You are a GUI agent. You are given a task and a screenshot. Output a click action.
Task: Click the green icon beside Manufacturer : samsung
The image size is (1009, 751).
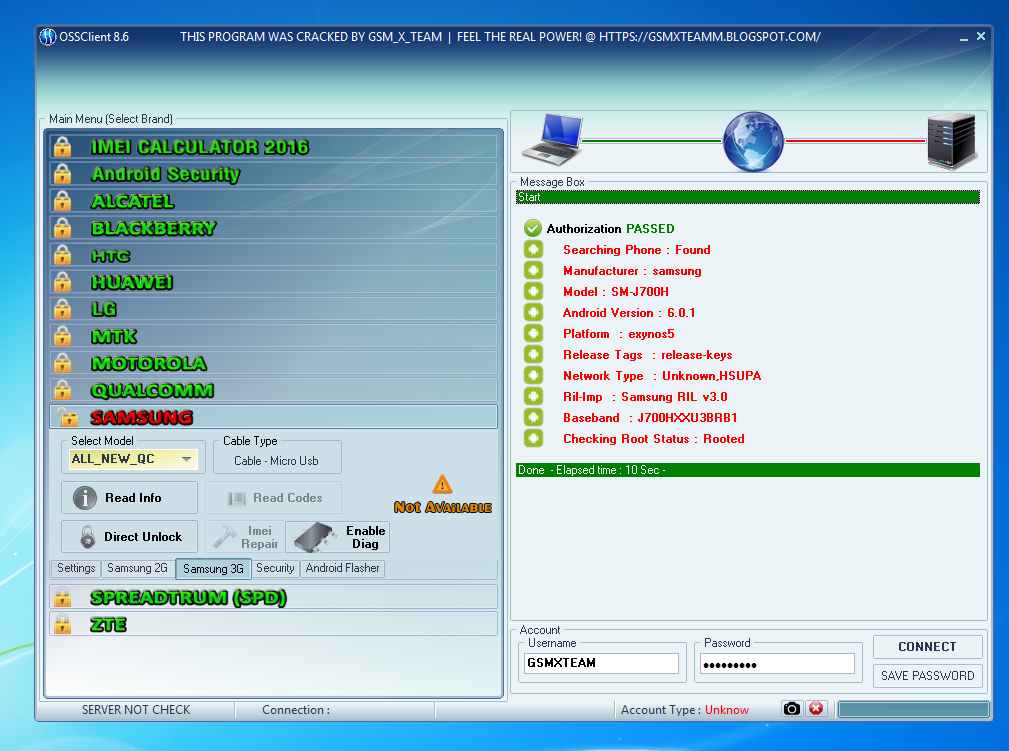[533, 271]
